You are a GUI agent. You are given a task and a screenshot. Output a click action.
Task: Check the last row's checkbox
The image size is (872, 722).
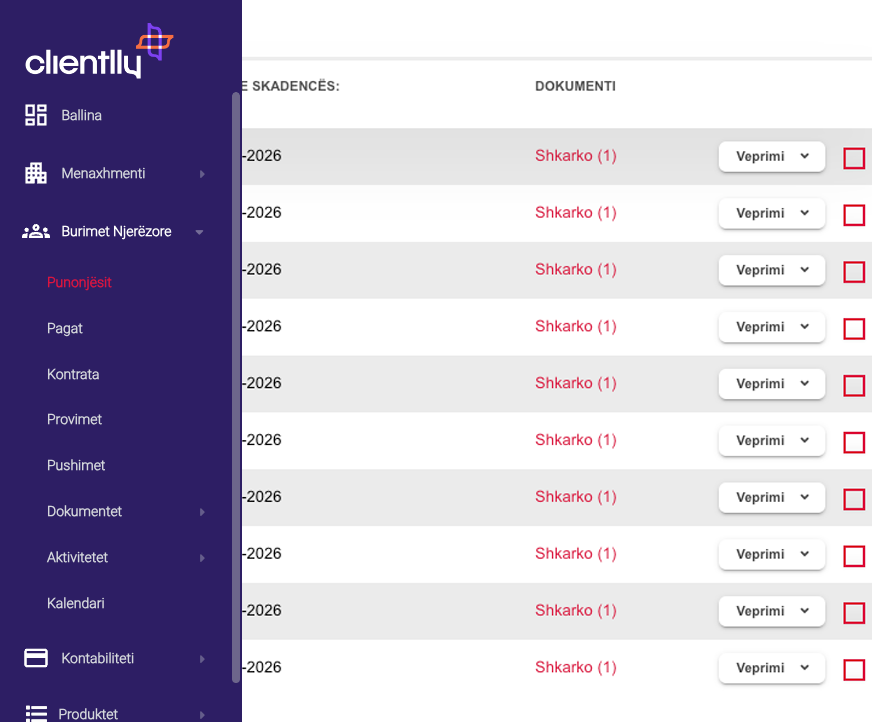click(x=854, y=669)
